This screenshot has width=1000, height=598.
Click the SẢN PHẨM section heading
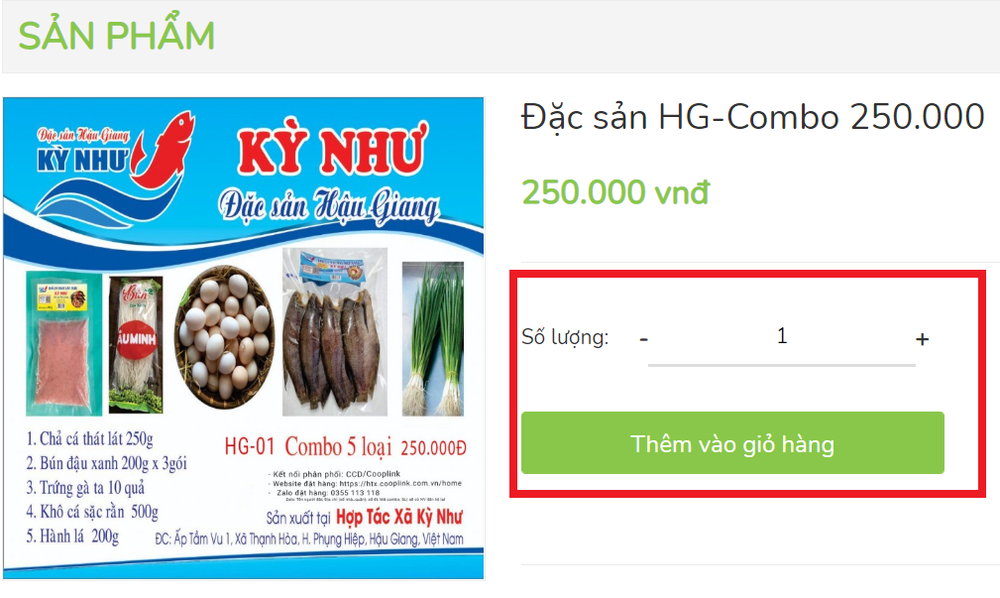(116, 36)
